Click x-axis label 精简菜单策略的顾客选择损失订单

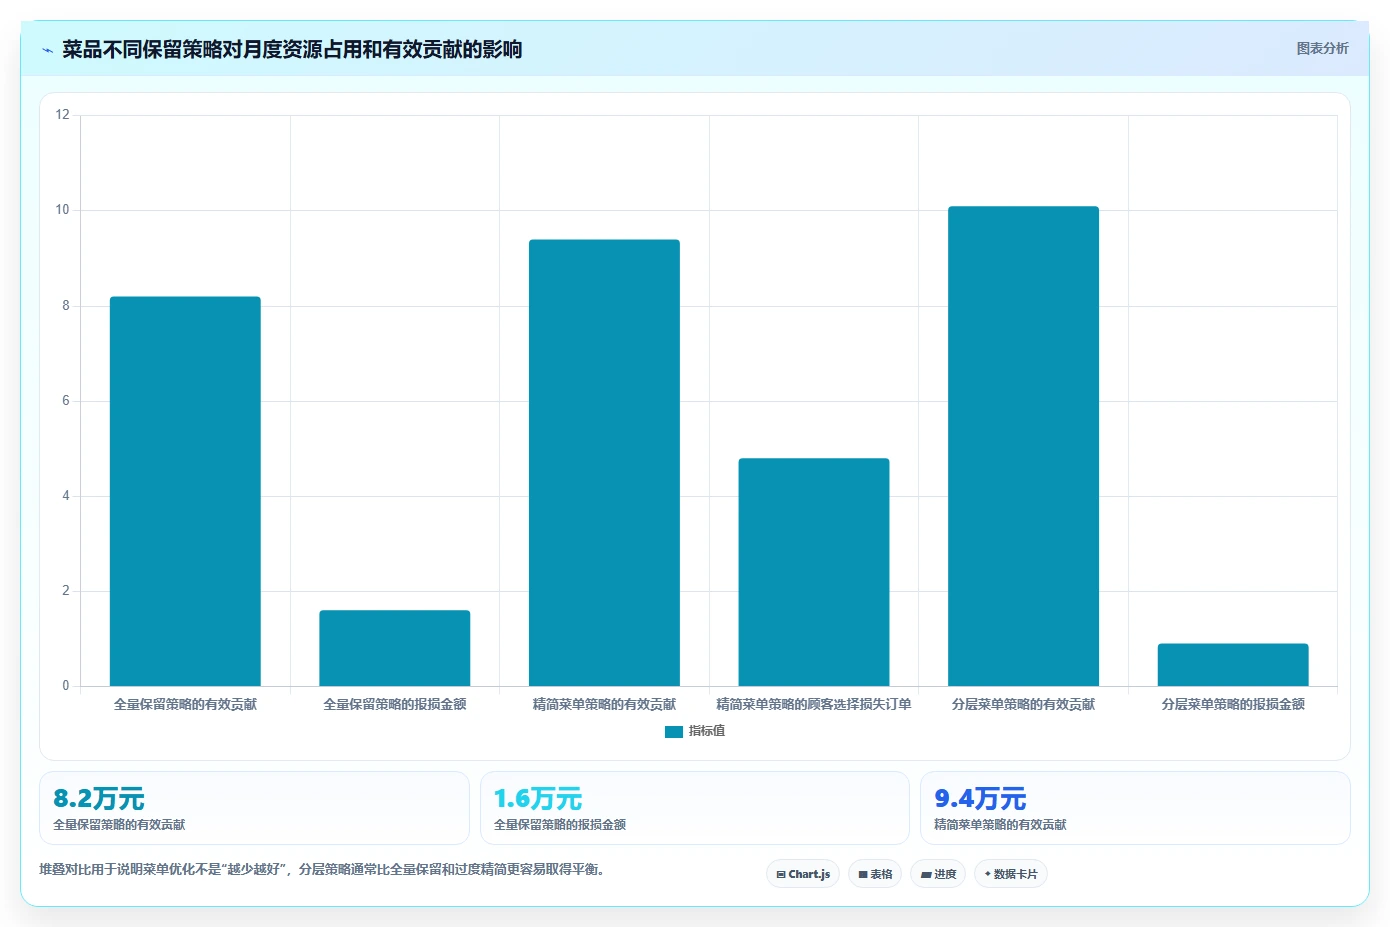(814, 704)
